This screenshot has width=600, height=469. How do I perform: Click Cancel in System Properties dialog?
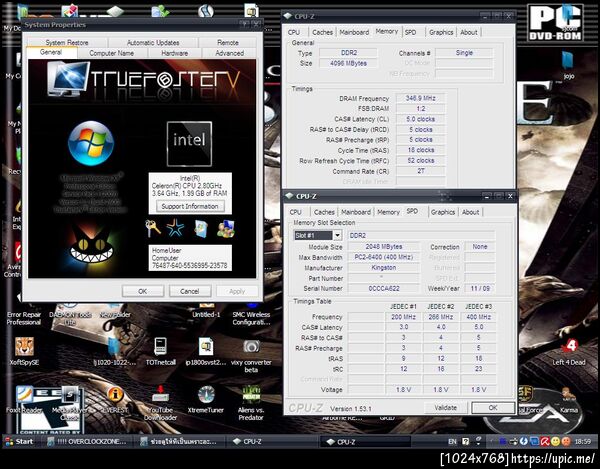point(189,291)
